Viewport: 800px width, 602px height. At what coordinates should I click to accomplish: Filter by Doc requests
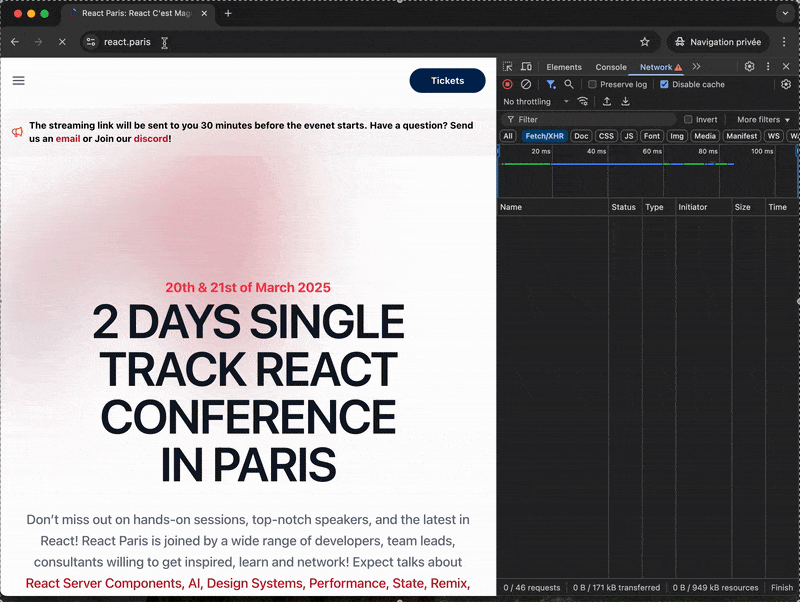click(x=581, y=136)
